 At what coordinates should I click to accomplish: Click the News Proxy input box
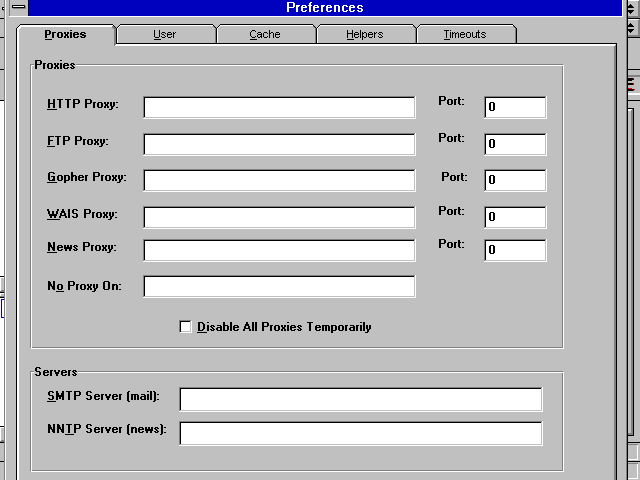click(x=279, y=250)
